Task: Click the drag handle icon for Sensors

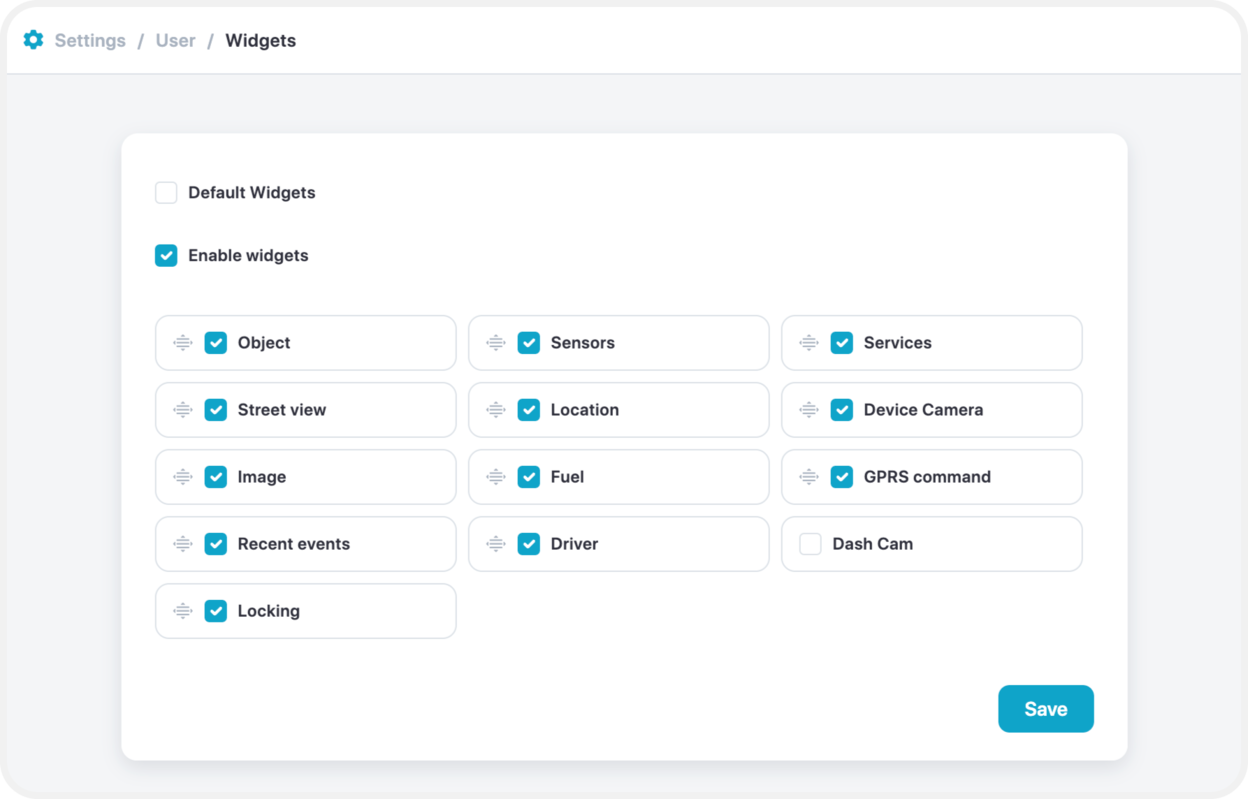Action: point(496,343)
